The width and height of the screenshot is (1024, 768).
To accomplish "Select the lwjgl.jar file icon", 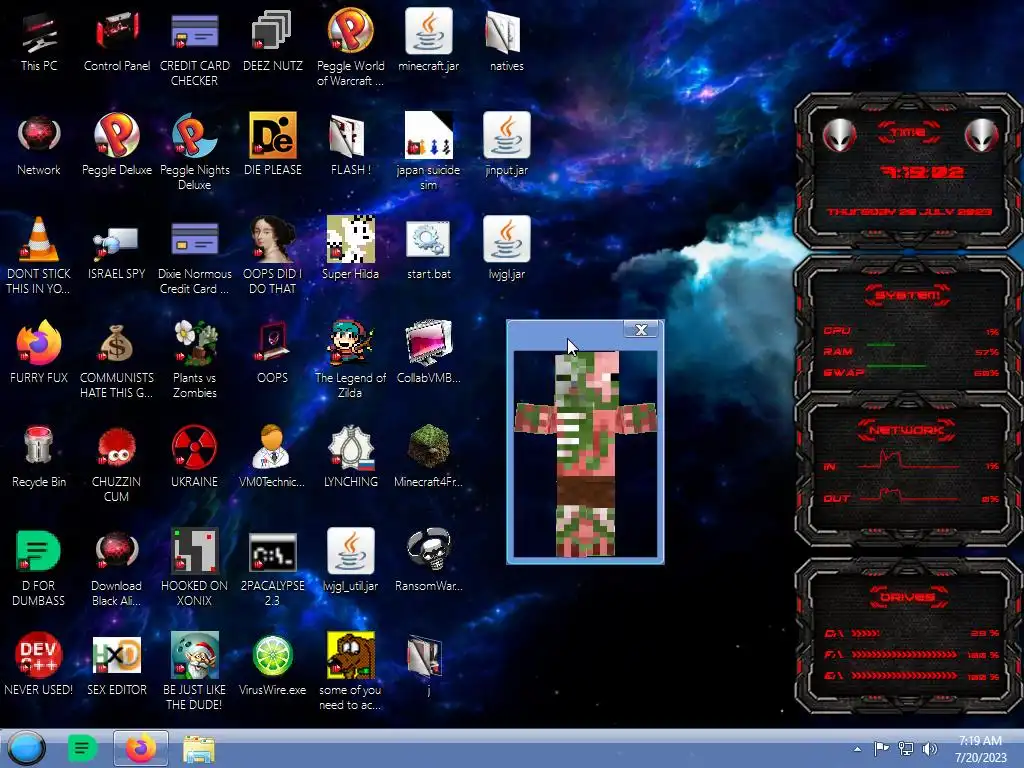I will tap(506, 249).
